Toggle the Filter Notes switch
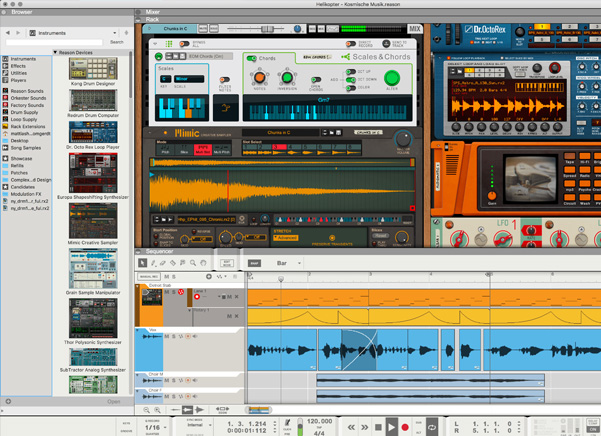 (x=225, y=80)
